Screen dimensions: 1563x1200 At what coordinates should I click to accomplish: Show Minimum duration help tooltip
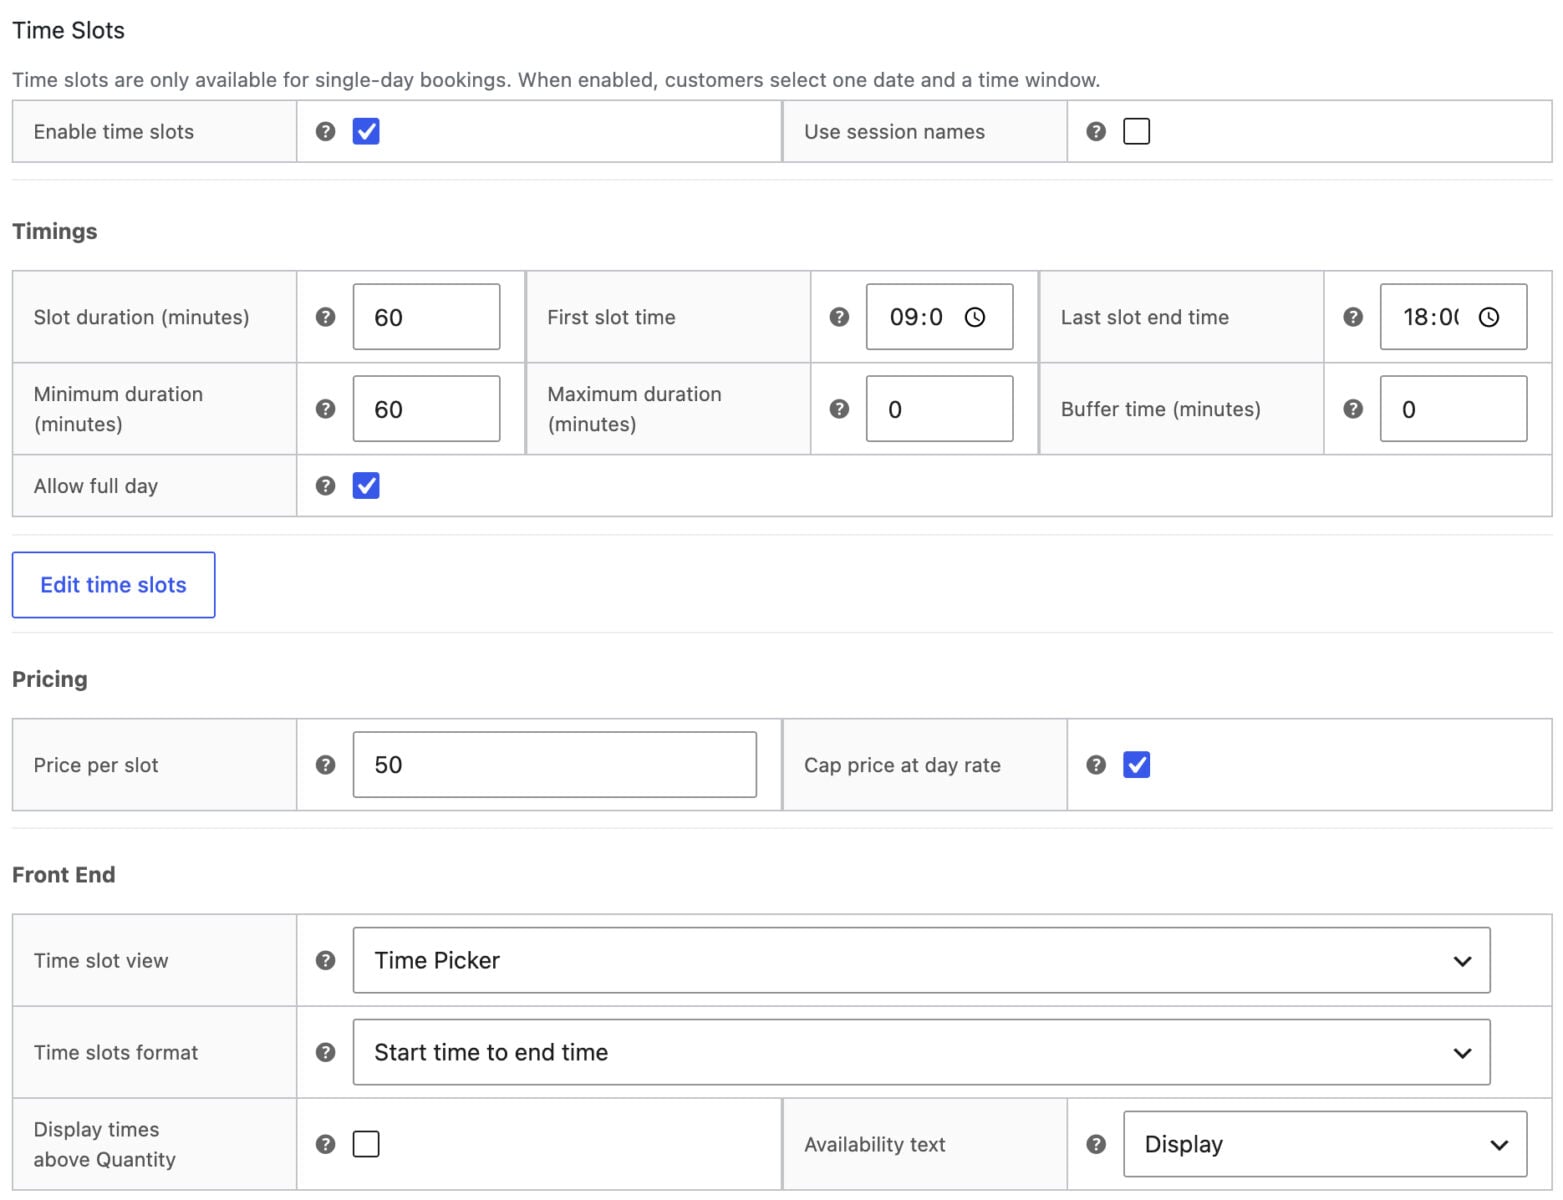tap(325, 409)
